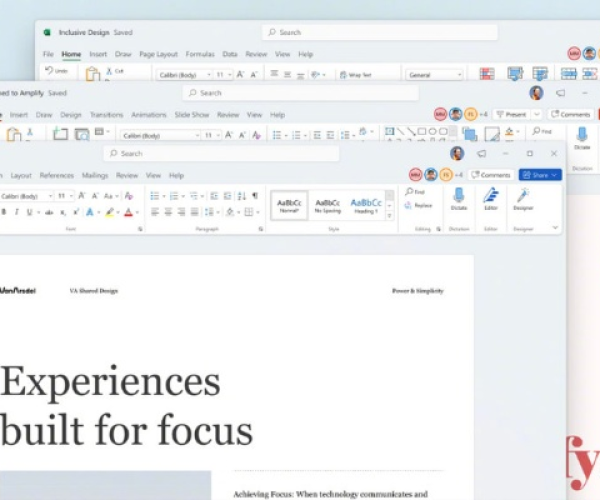
Task: Open the Editor tool in Word ribbon
Action: click(491, 196)
